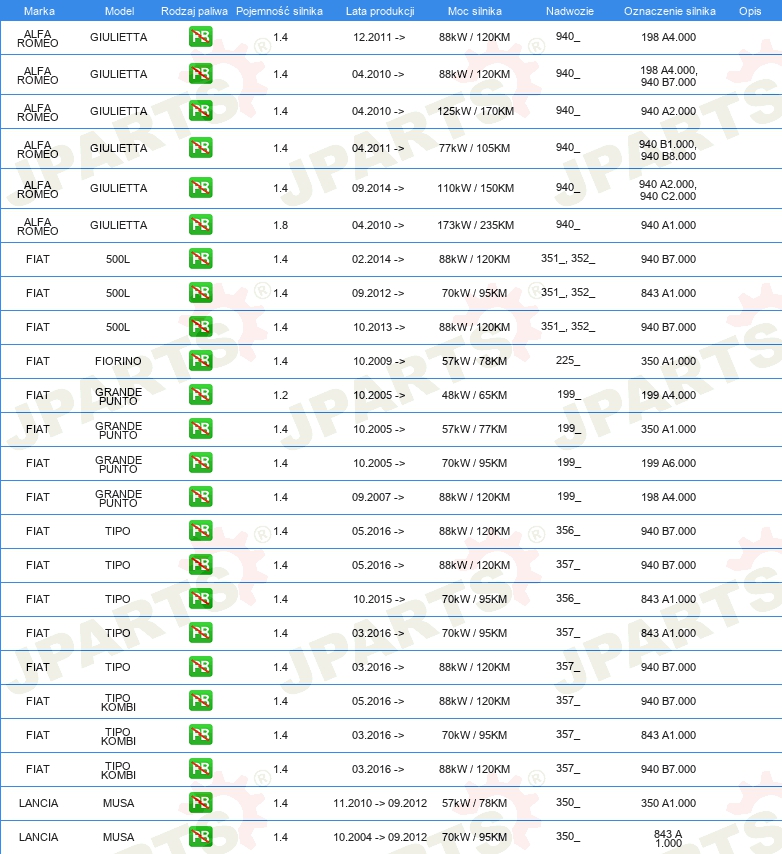Click petrol icon in Grande Punto 57kW / 77KM row

pyautogui.click(x=200, y=429)
